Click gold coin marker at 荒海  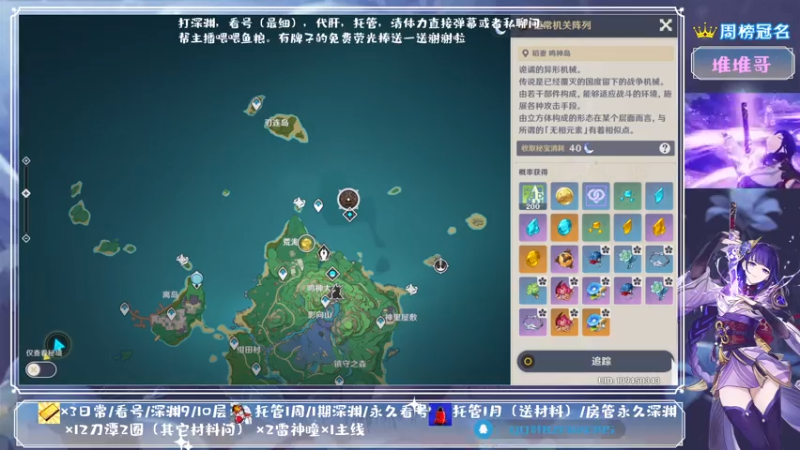pyautogui.click(x=306, y=243)
